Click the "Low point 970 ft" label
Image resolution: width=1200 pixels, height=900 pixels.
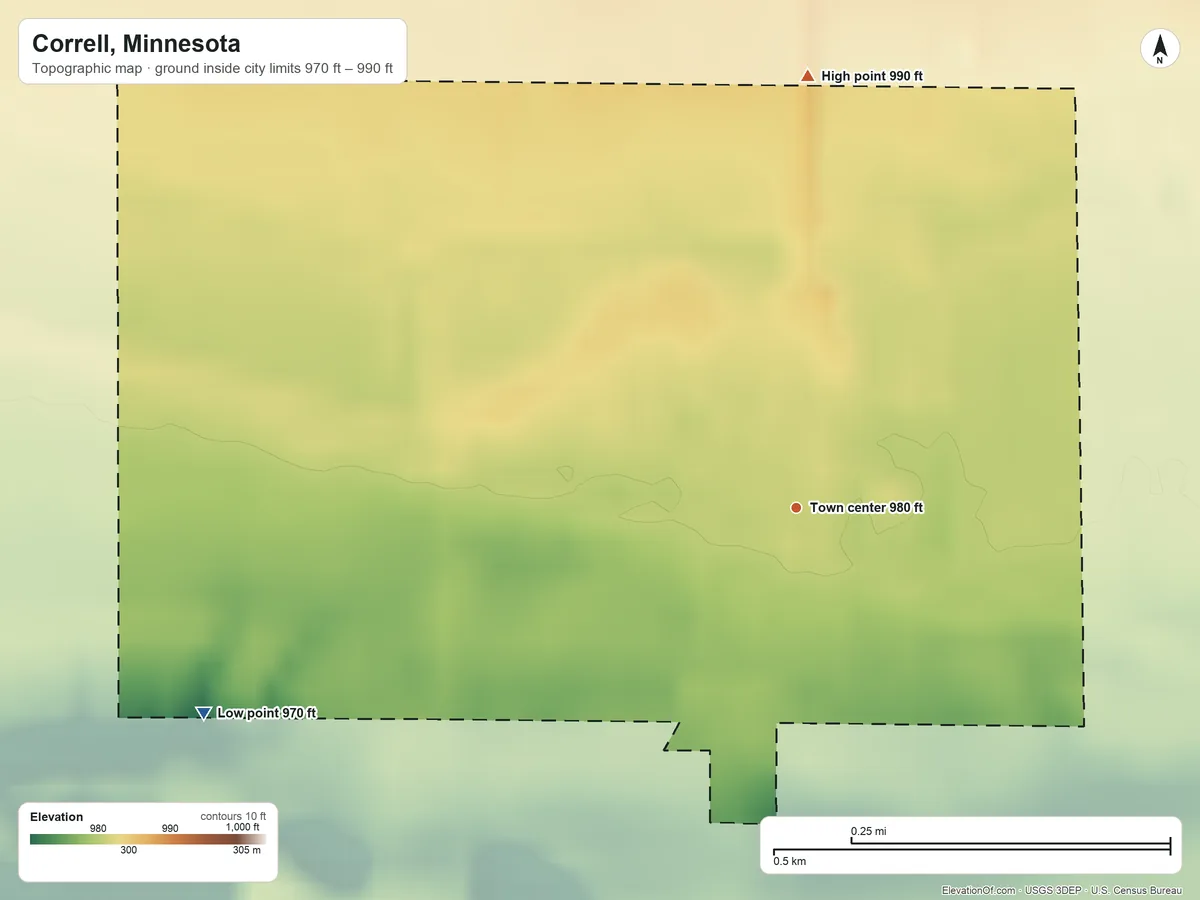coord(266,713)
